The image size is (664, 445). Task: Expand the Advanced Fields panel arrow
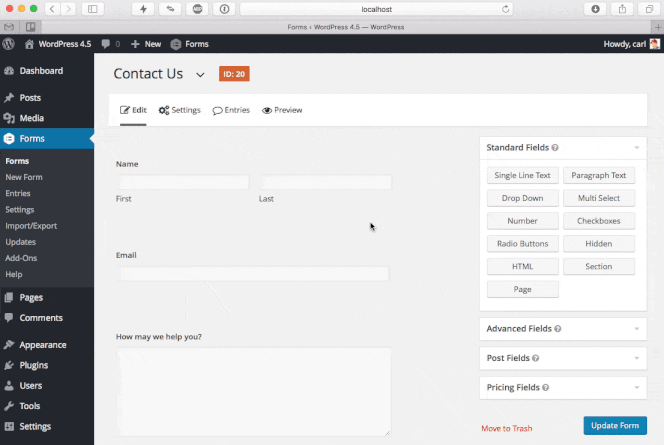coord(636,329)
